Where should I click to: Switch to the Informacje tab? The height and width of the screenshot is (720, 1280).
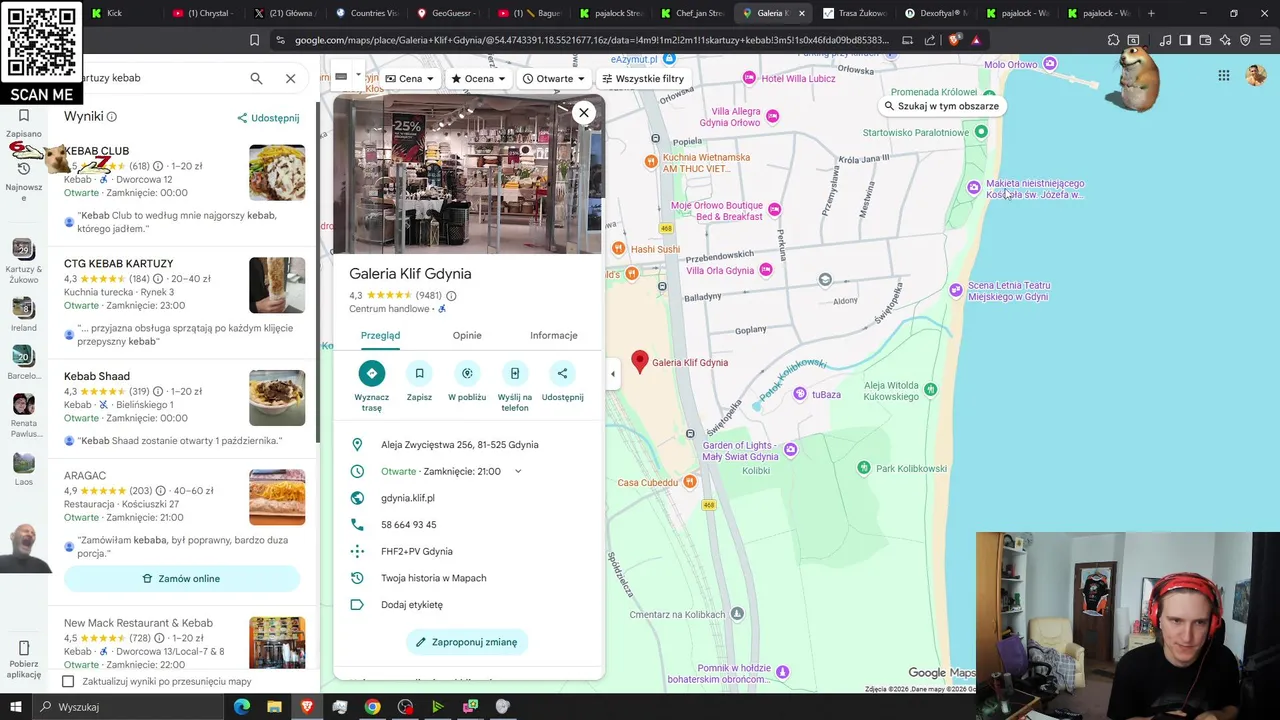click(554, 335)
